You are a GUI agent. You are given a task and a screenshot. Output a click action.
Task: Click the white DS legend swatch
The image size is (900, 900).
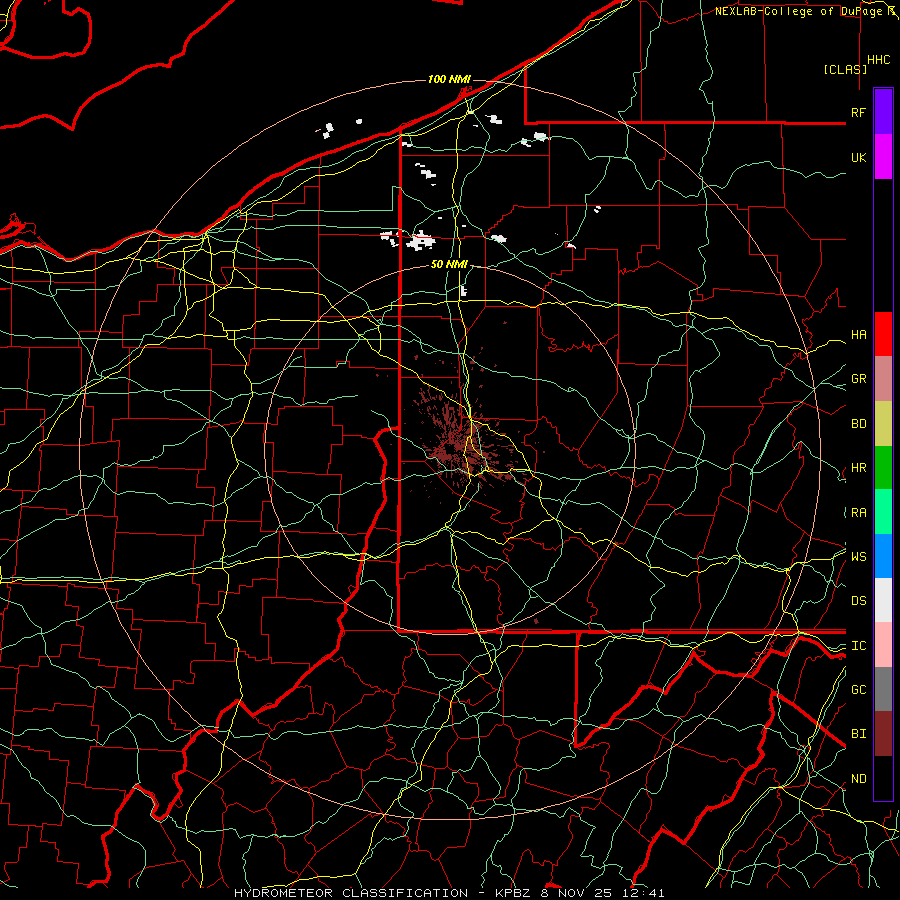coord(883,600)
